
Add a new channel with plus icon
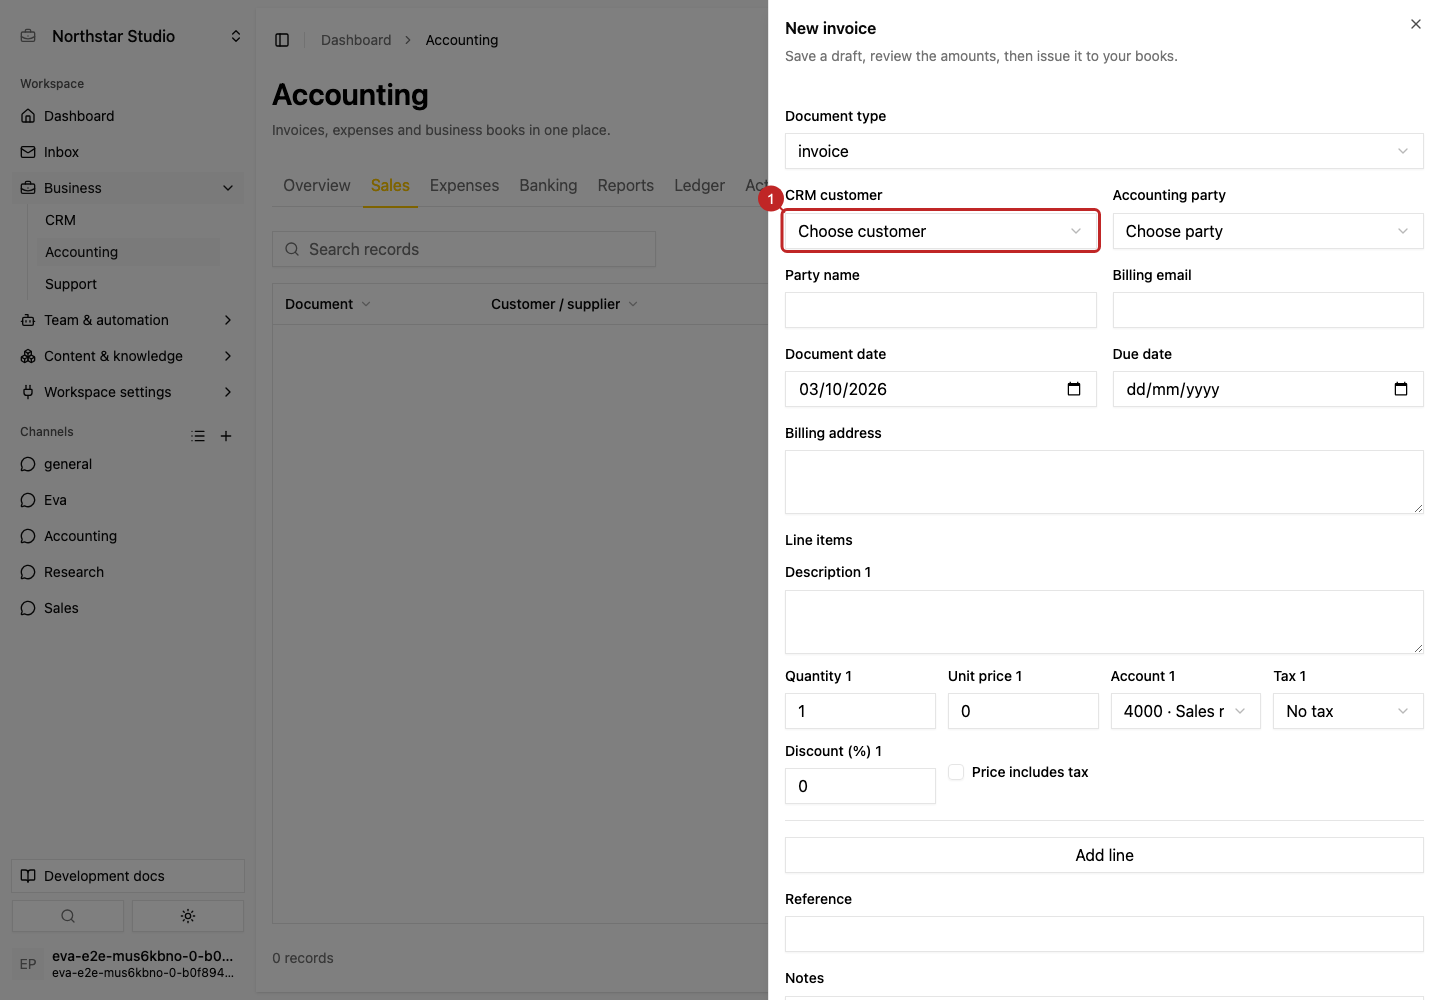point(226,436)
